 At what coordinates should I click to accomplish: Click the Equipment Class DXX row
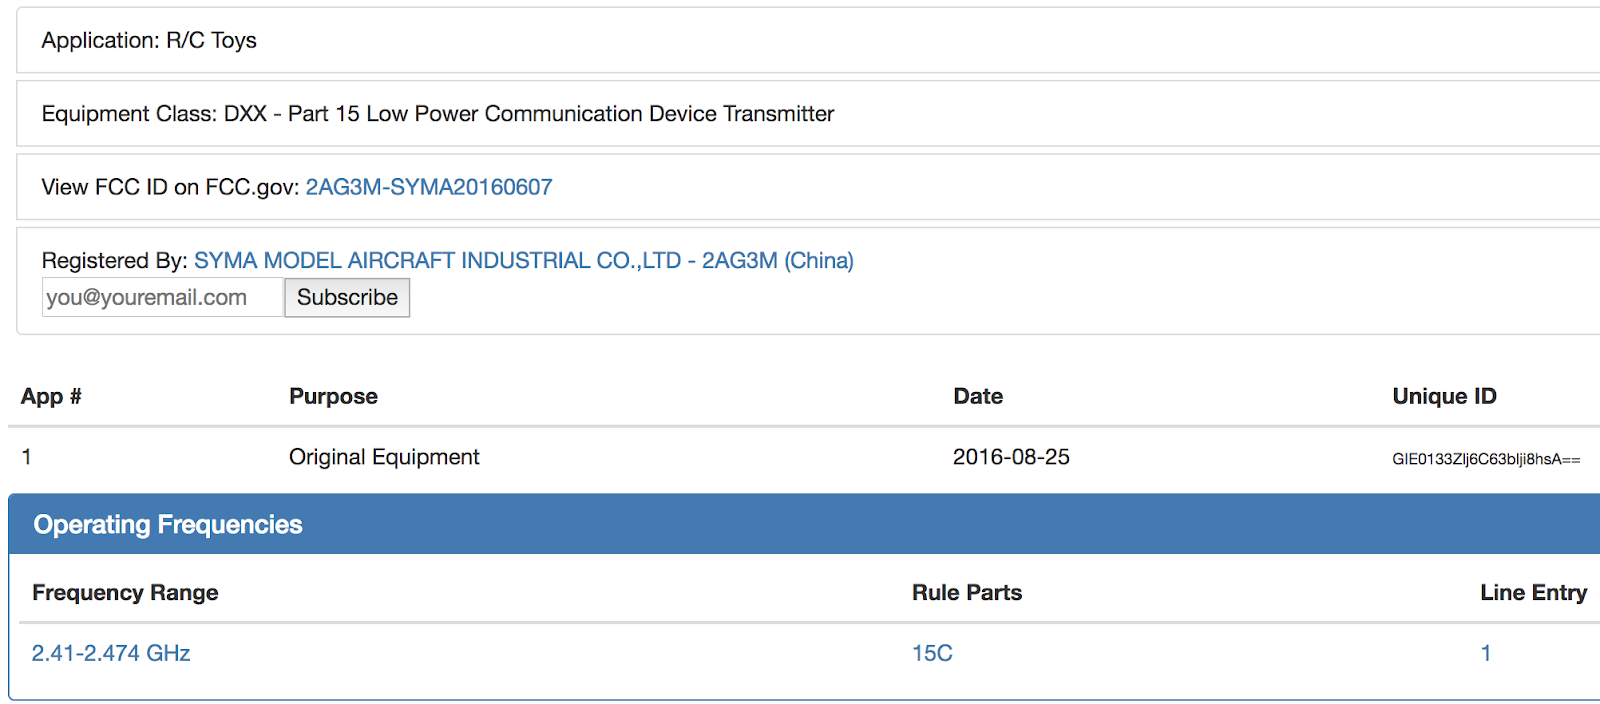tap(437, 114)
